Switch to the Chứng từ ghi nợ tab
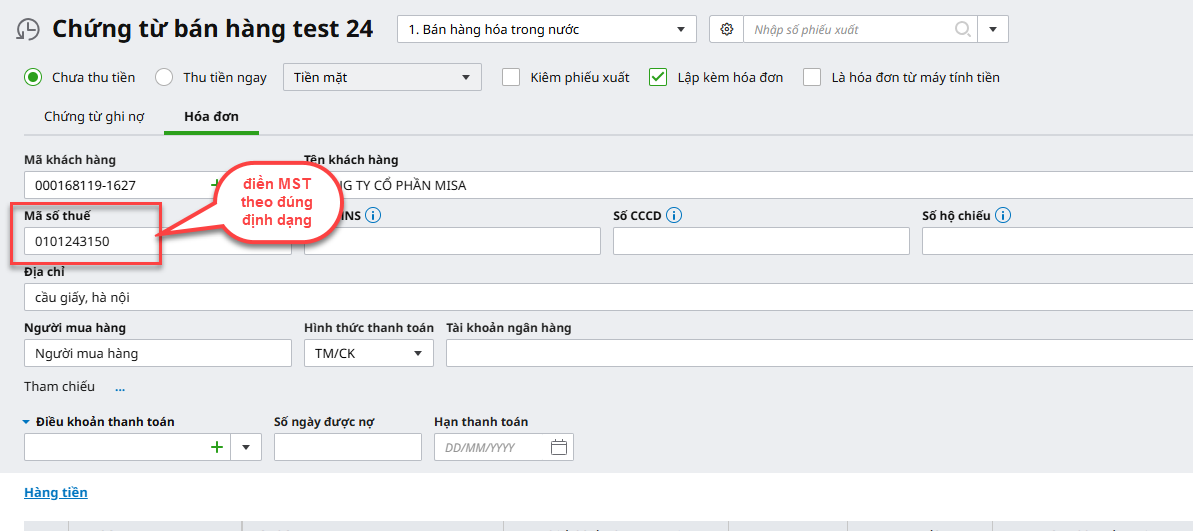The width and height of the screenshot is (1193, 531). click(x=94, y=117)
